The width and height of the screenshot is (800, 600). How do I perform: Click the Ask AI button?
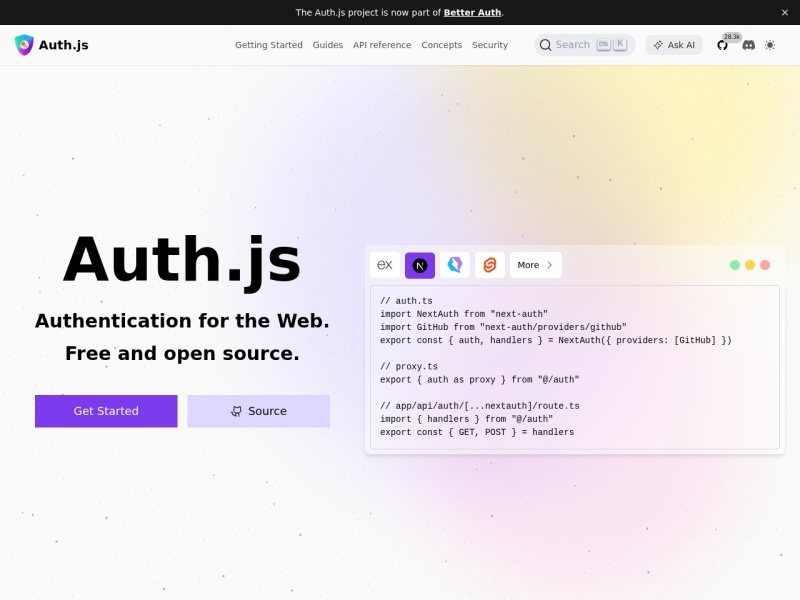point(674,45)
